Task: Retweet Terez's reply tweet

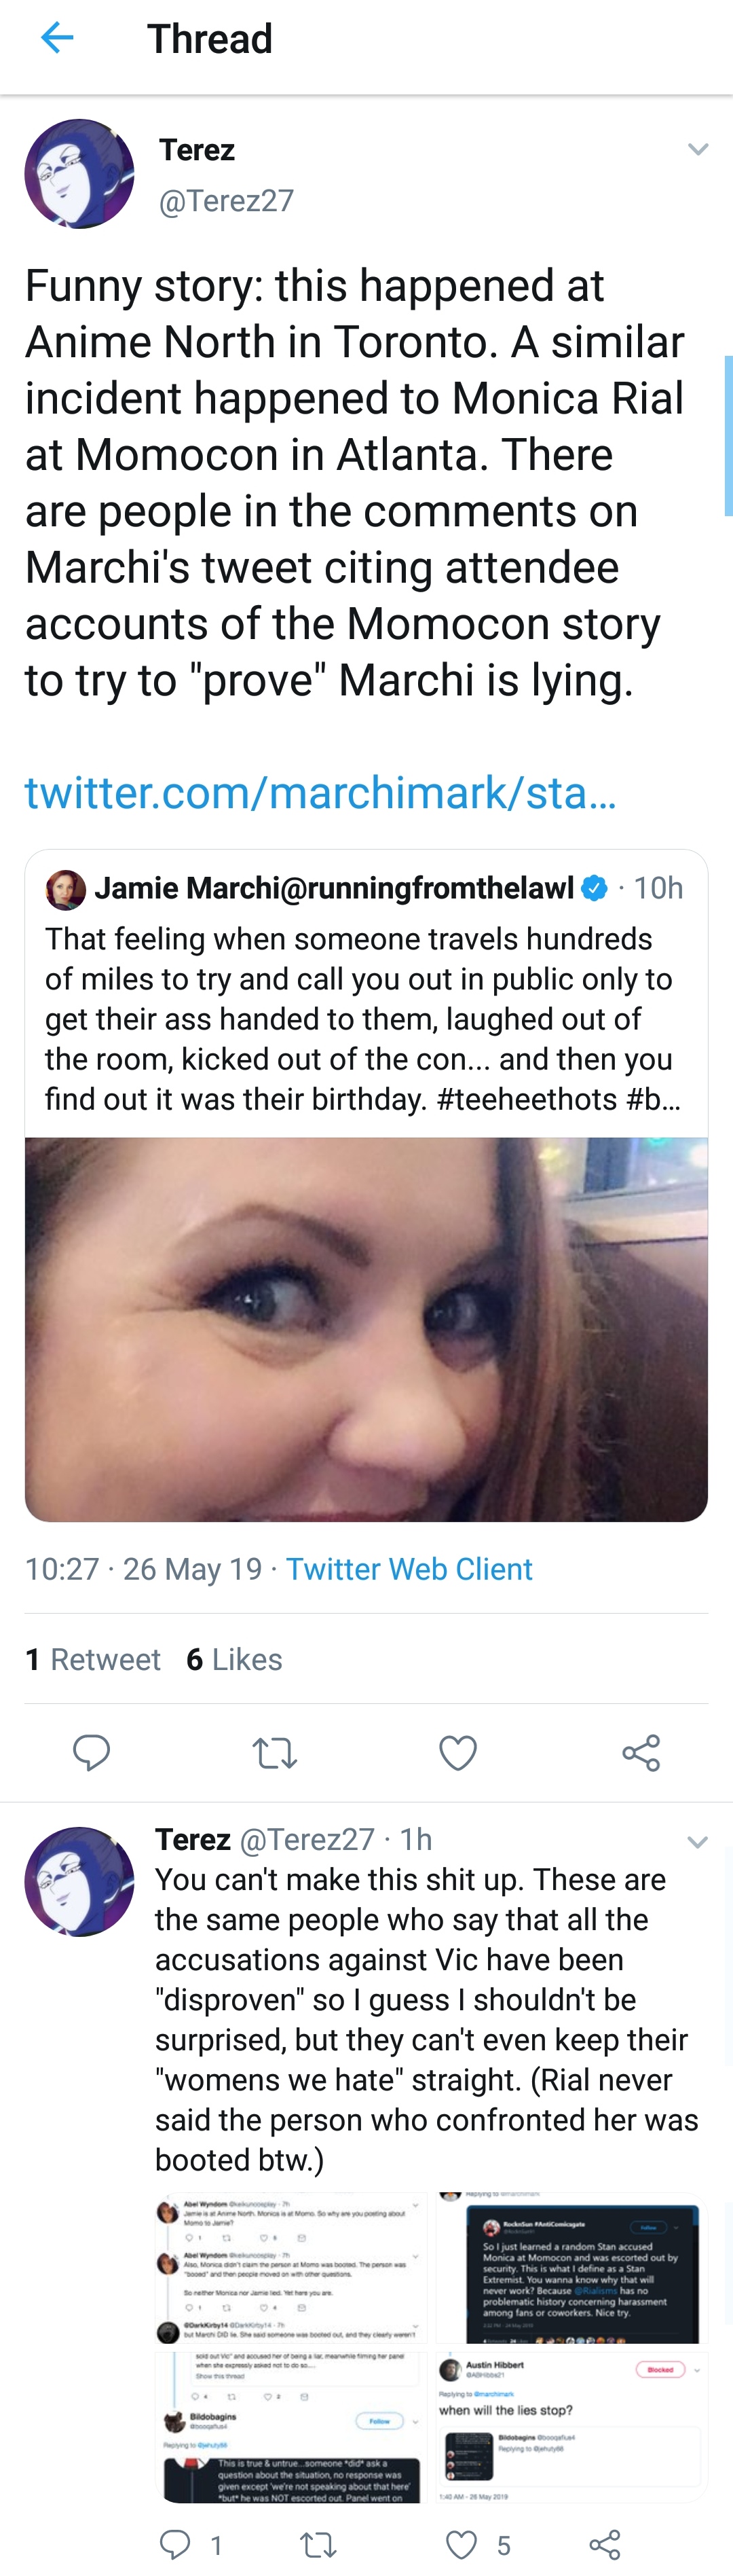Action: click(x=318, y=2544)
